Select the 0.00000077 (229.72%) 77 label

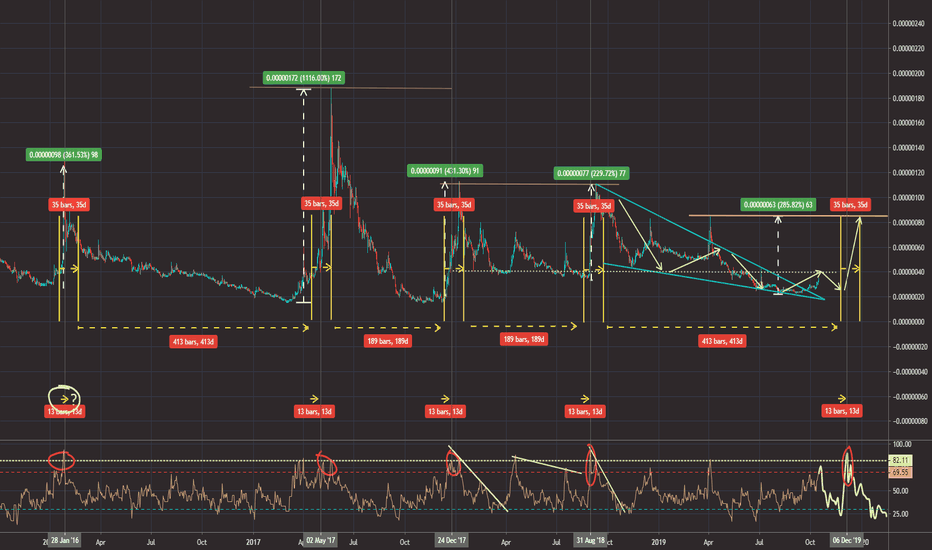click(x=591, y=174)
